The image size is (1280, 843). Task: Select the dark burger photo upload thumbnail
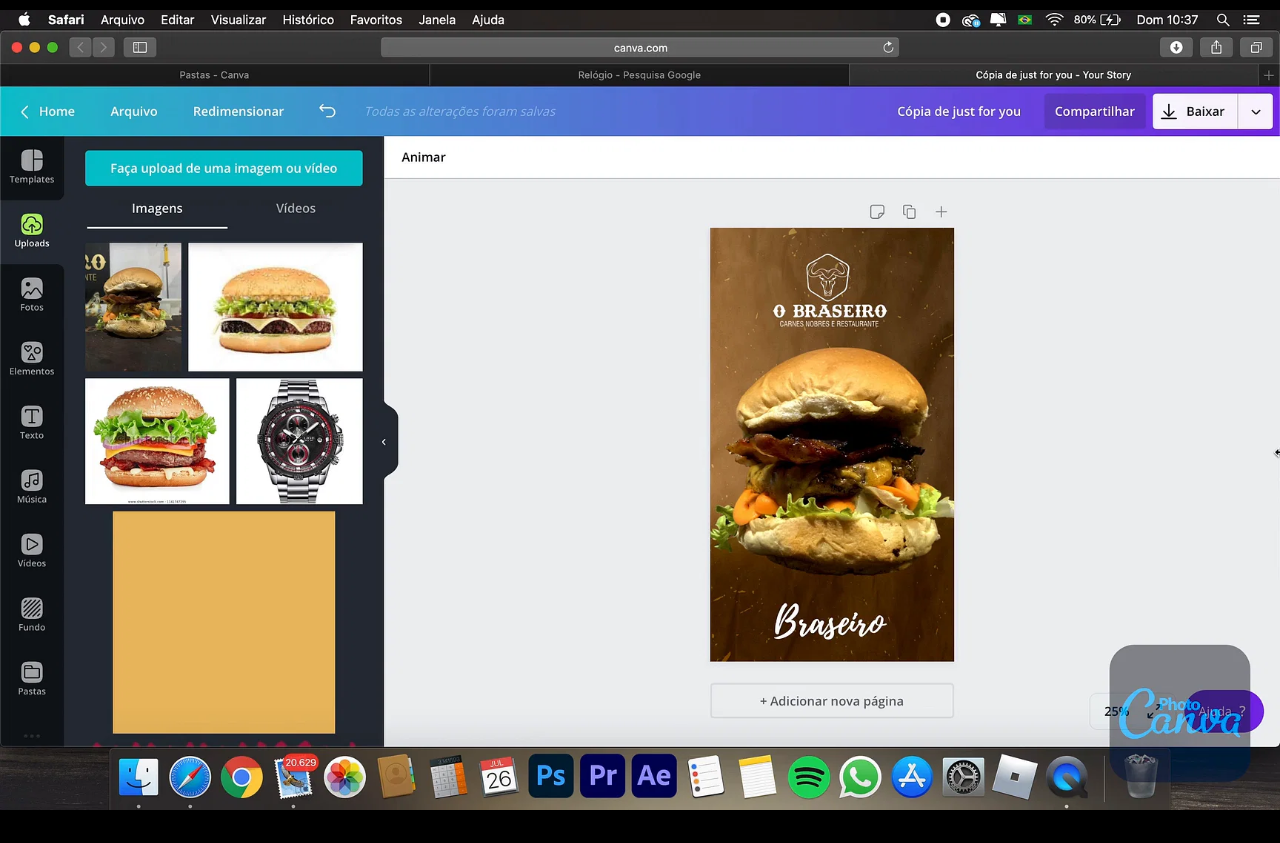133,307
